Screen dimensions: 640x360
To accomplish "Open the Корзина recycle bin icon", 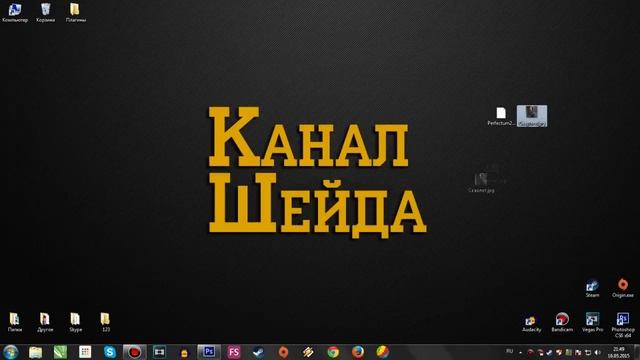I will tap(45, 12).
